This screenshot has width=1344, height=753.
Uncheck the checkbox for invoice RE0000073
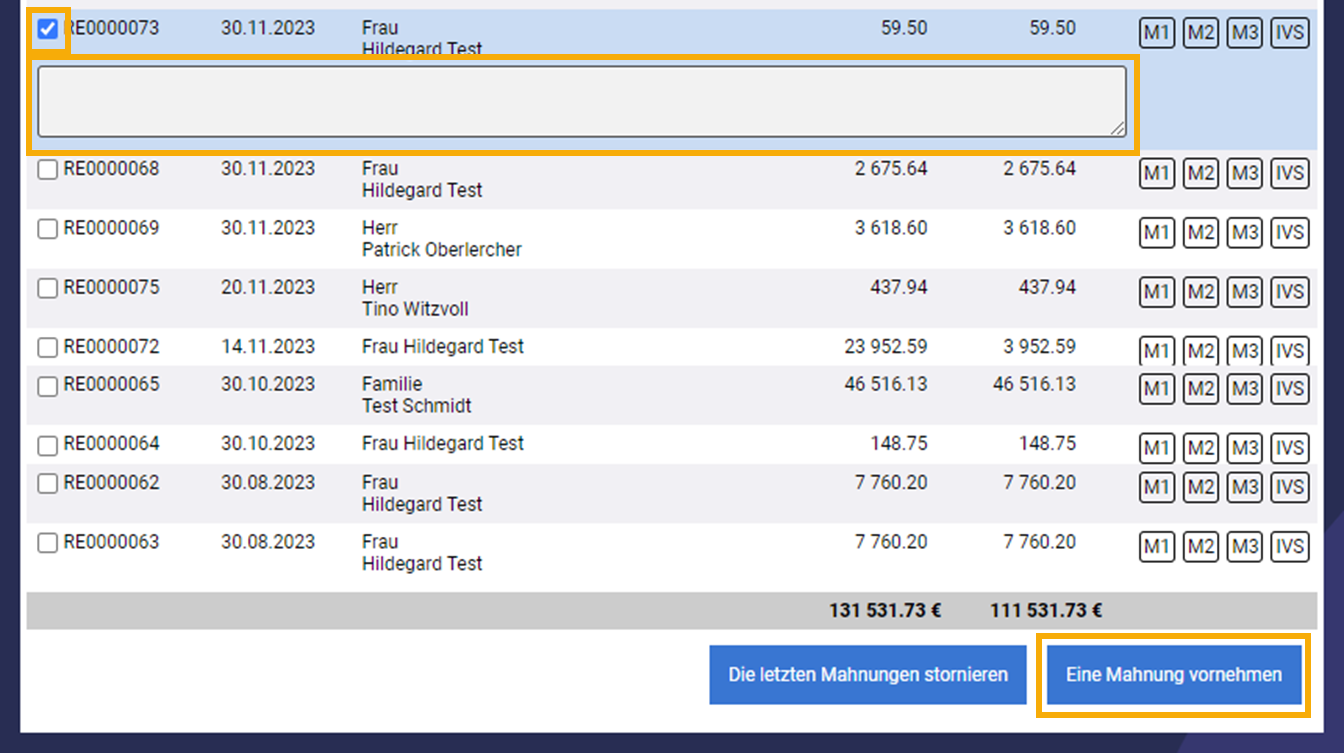(x=47, y=30)
